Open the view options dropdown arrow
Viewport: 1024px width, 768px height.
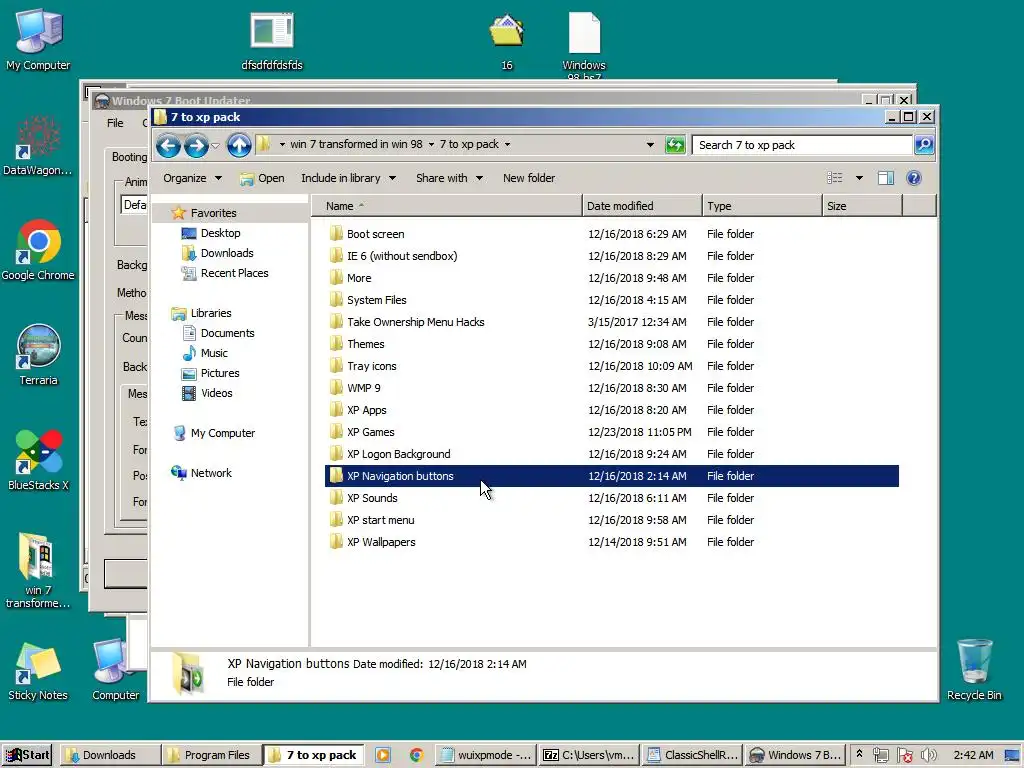(859, 178)
